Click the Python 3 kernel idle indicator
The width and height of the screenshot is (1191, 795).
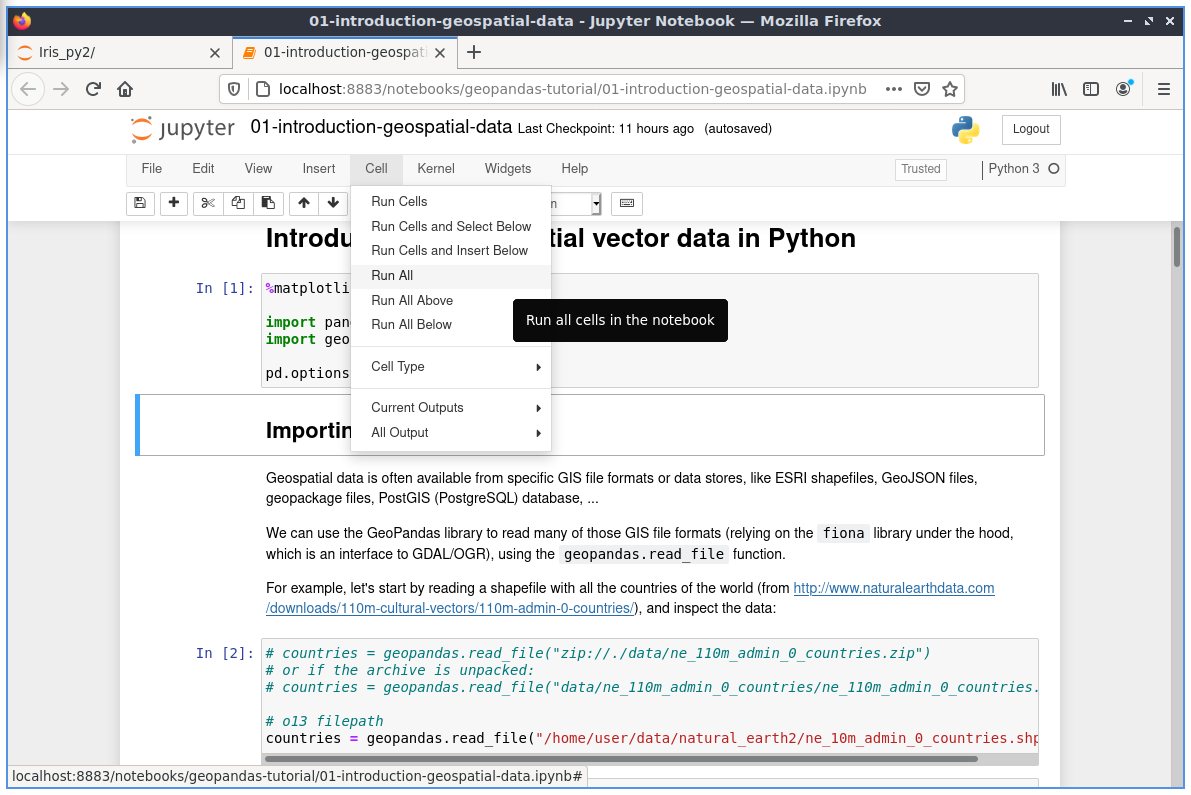point(1054,169)
